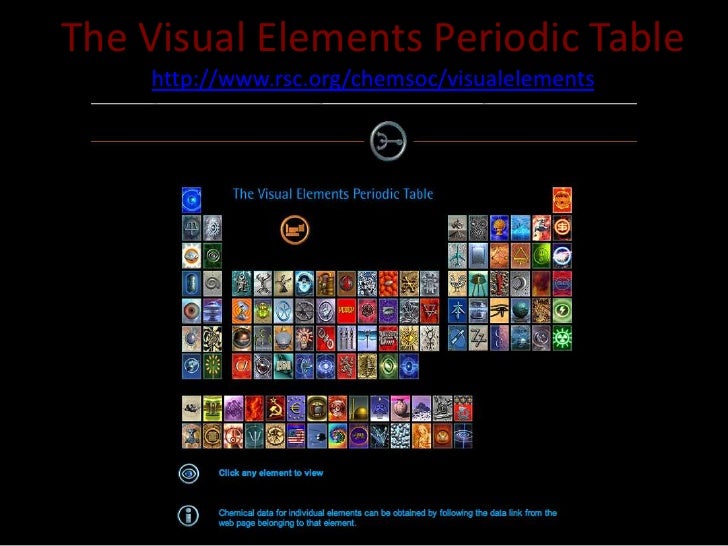Open the Gallium rooster tile
The width and height of the screenshot is (728, 546).
click(457, 284)
